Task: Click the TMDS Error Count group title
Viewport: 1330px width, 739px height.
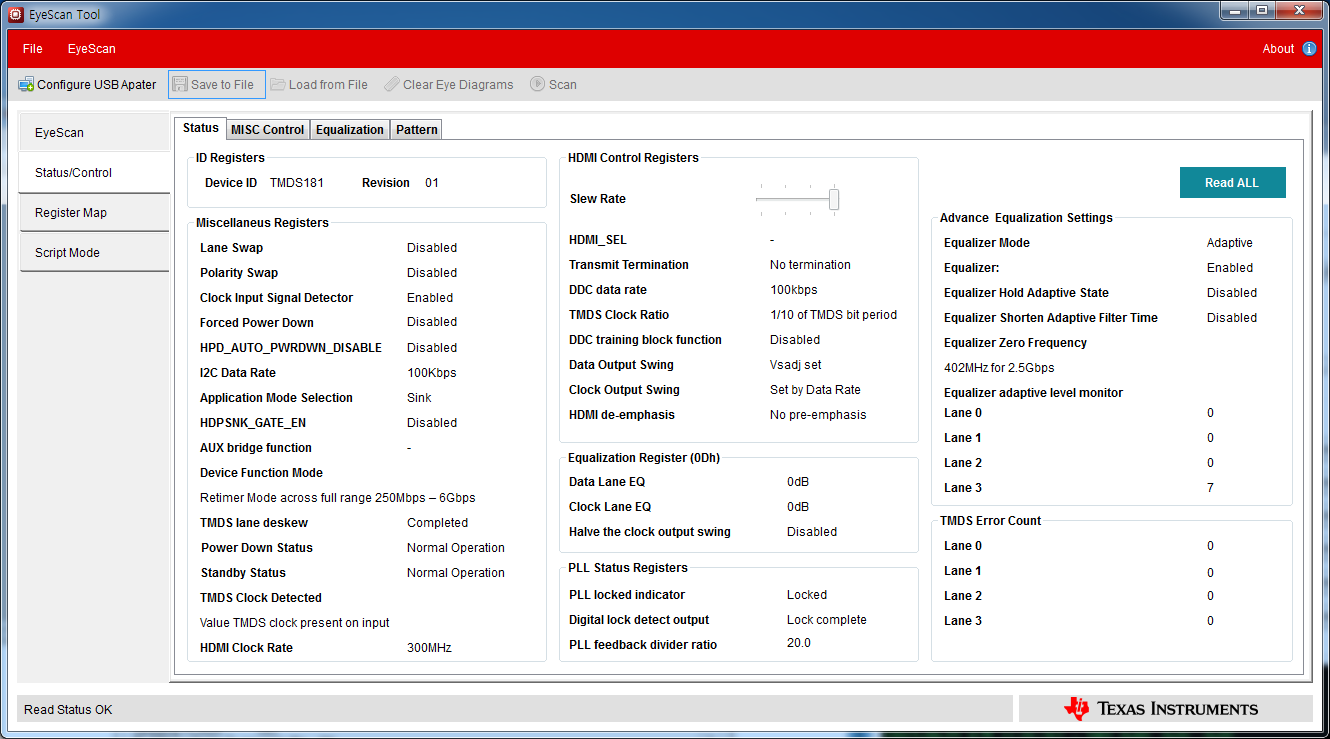Action: click(x=990, y=521)
